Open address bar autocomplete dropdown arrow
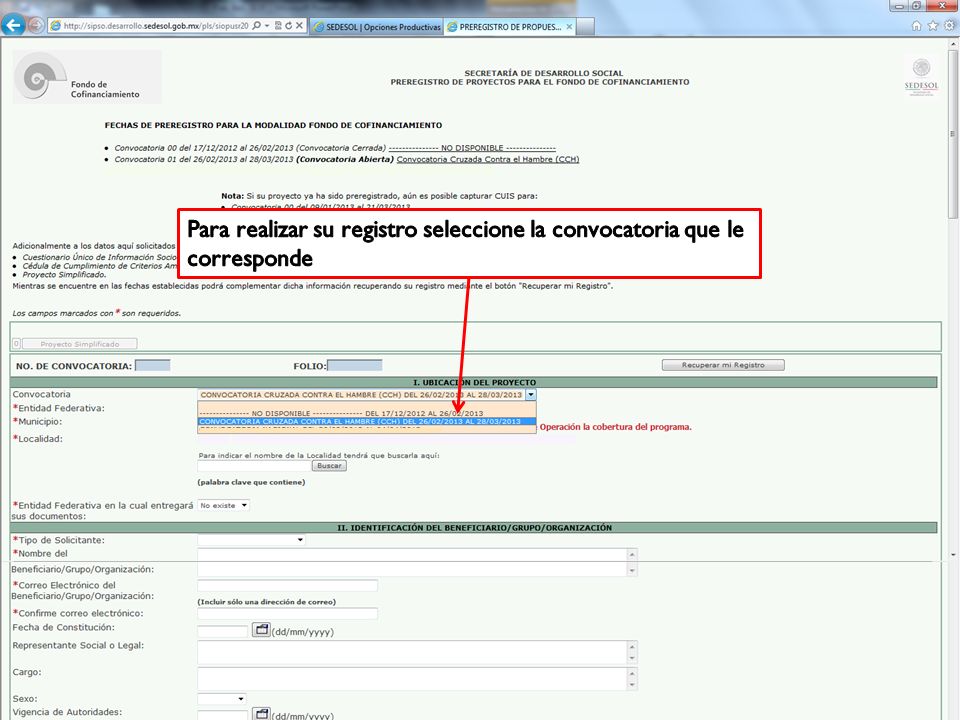This screenshot has height=720, width=960. [267, 26]
